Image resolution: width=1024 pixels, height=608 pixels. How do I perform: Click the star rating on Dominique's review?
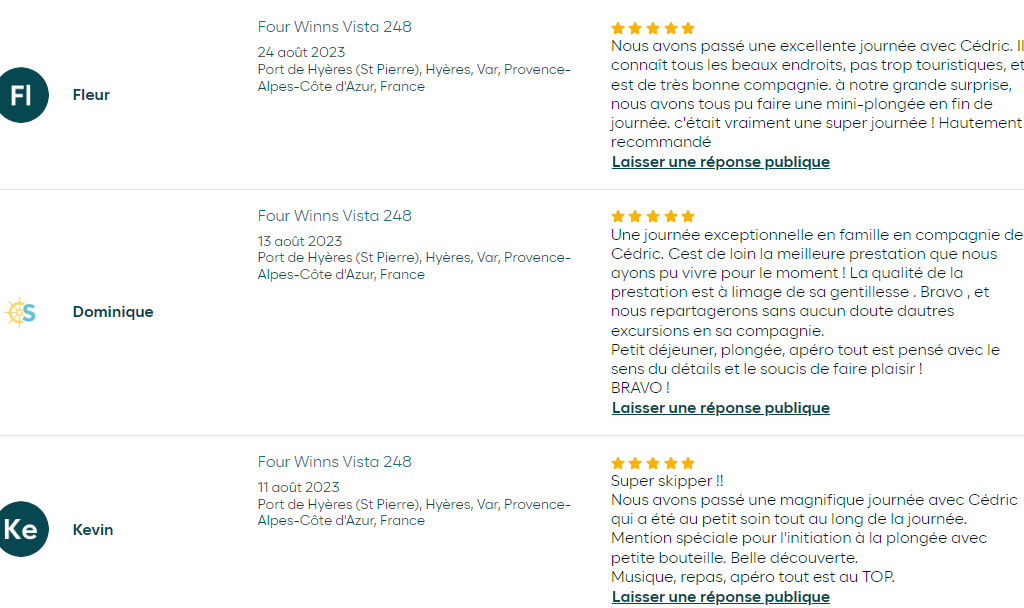(652, 216)
